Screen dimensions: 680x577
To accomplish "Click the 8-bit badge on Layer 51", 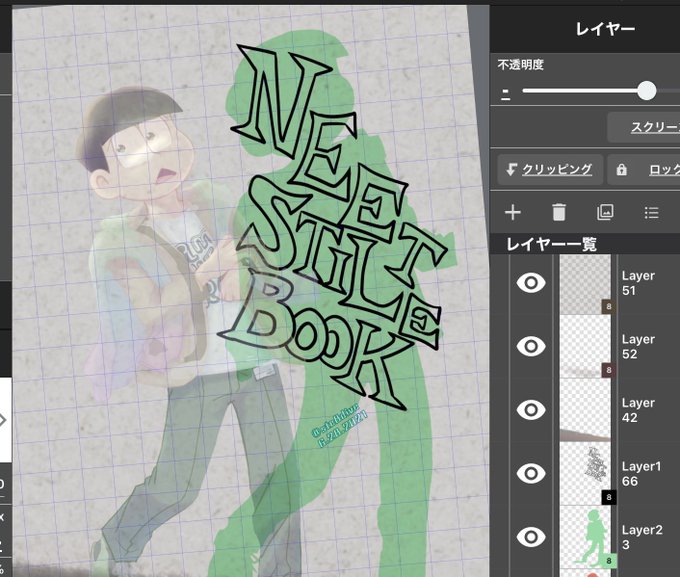I will click(x=608, y=307).
